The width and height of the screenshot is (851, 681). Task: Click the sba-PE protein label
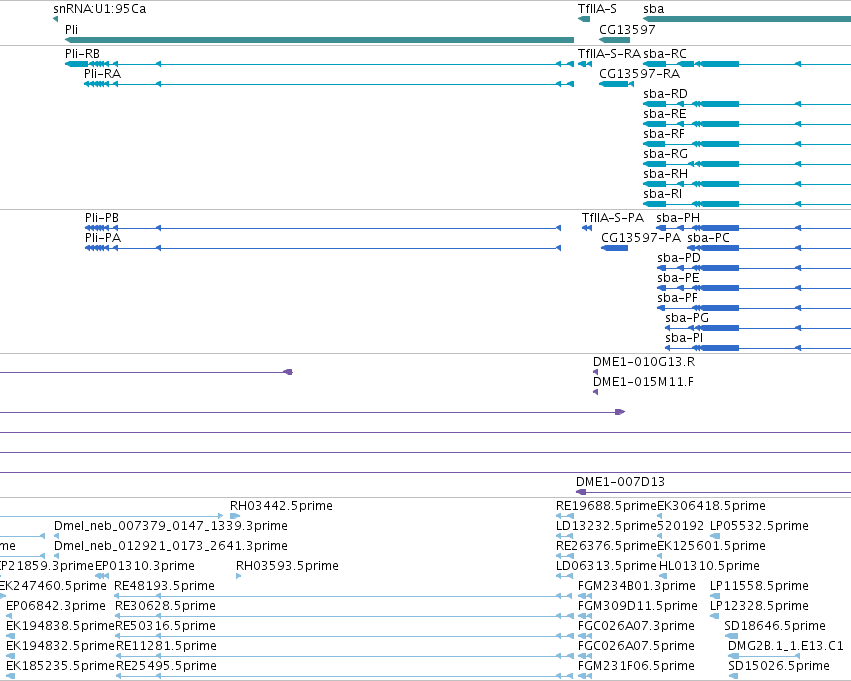pyautogui.click(x=678, y=278)
